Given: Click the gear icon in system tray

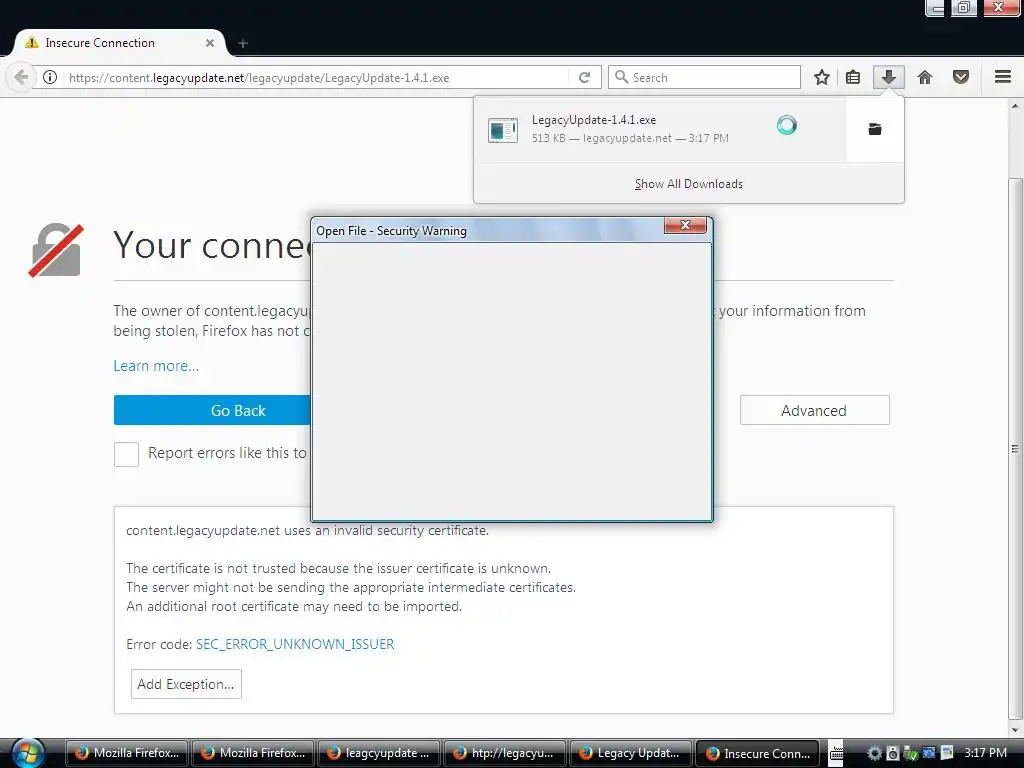Looking at the screenshot, I should pyautogui.click(x=874, y=753).
